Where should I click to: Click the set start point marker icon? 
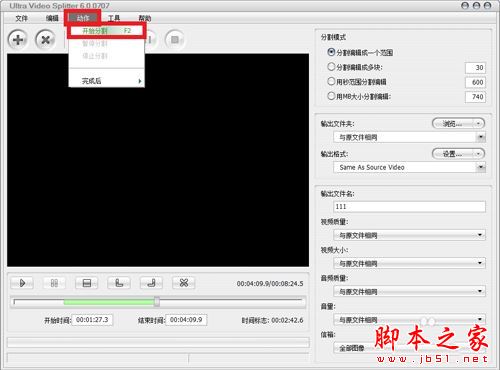pyautogui.click(x=119, y=283)
